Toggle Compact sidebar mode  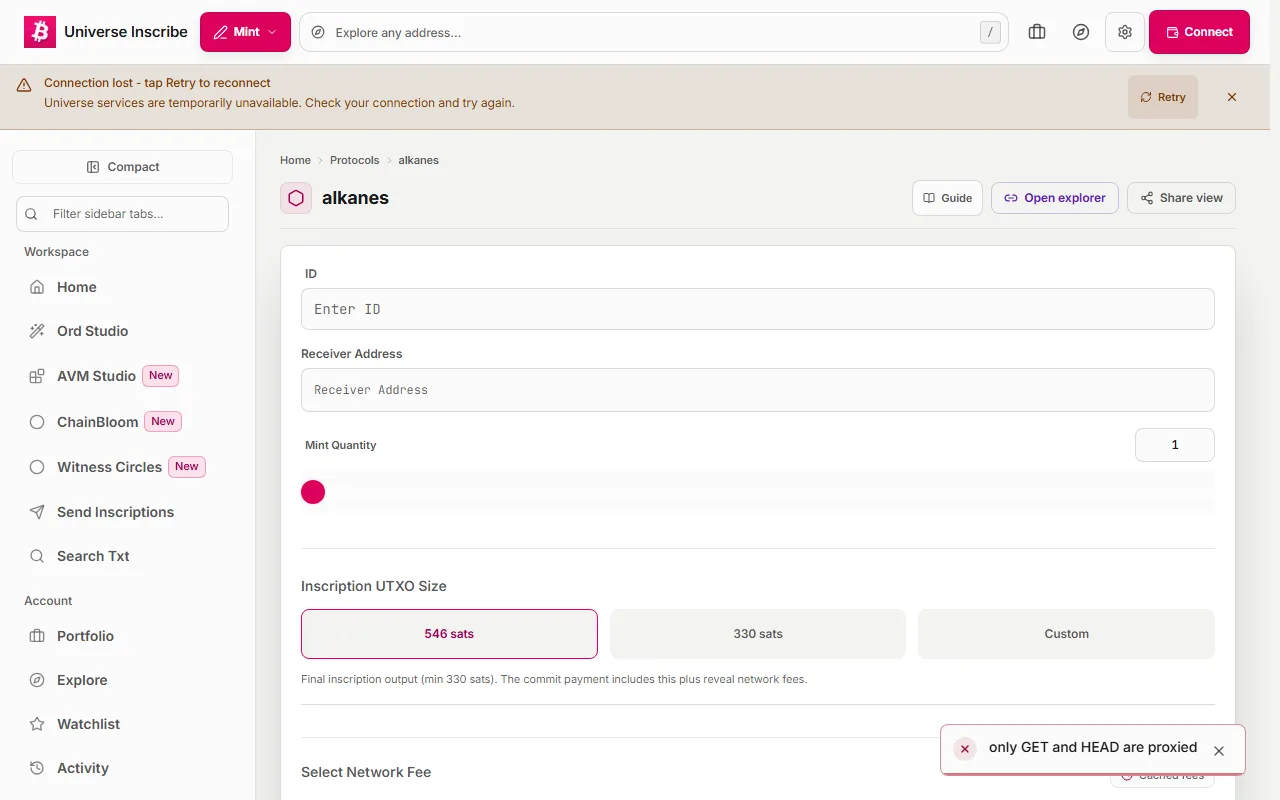[122, 167]
